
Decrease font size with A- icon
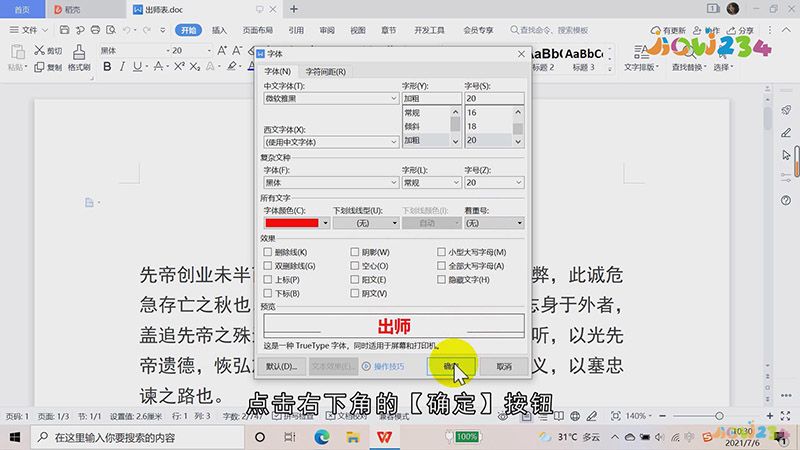pos(237,50)
